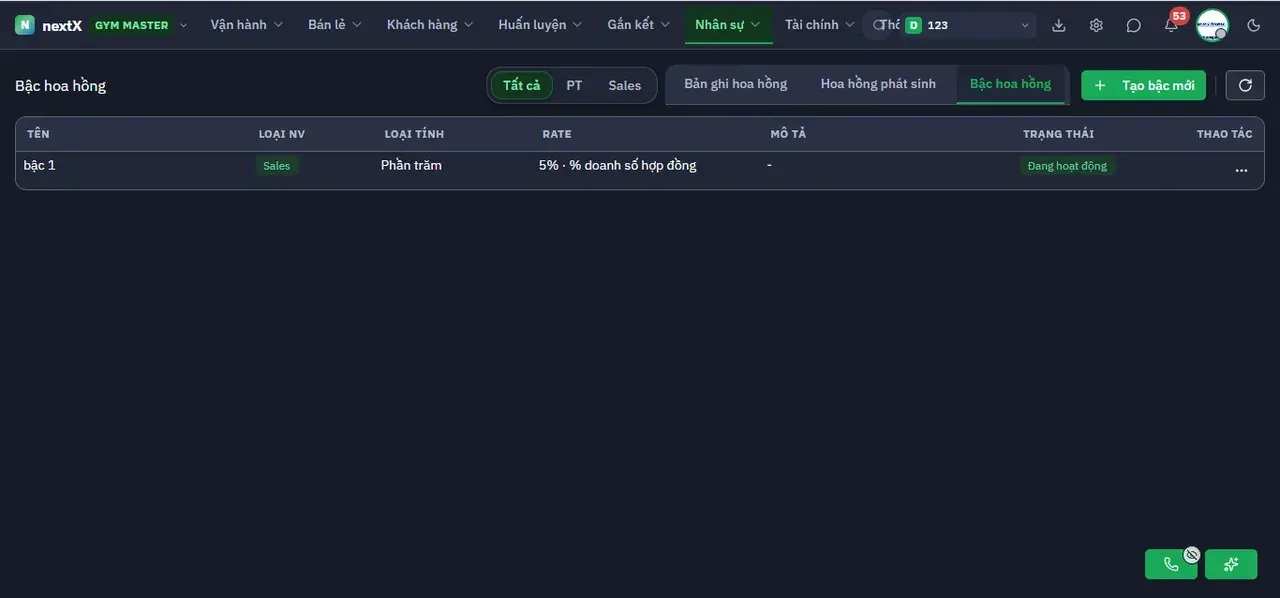Toggle dark mode moon icon
The image size is (1280, 598).
[x=1253, y=25]
